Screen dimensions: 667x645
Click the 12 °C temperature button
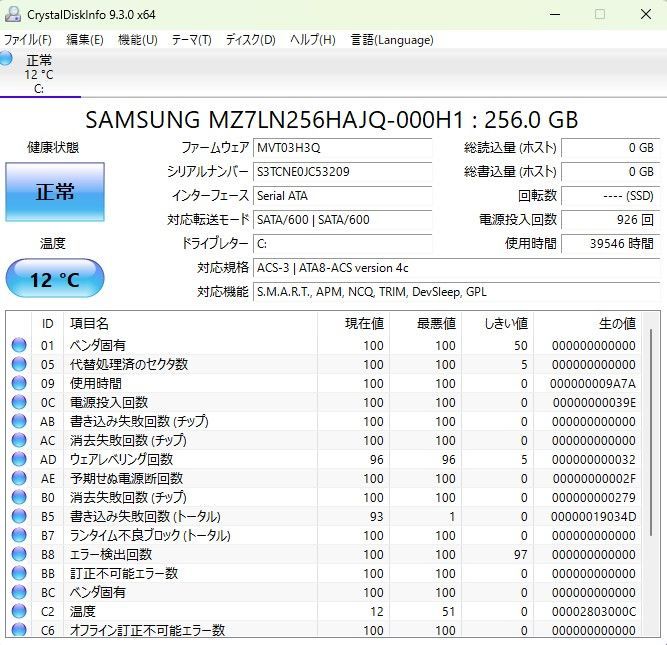click(55, 278)
